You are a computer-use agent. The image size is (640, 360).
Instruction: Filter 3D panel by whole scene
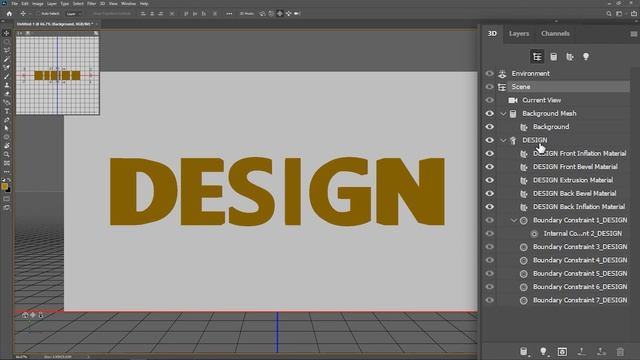(x=537, y=57)
